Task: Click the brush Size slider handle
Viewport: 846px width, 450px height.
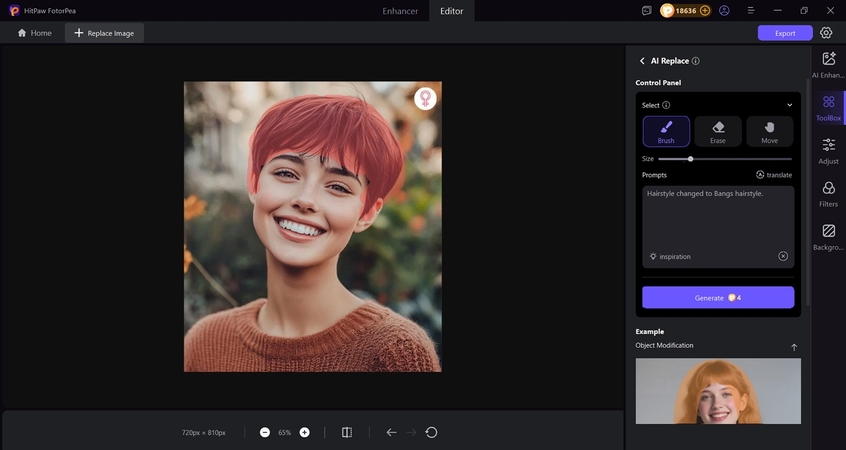Action: [690, 158]
